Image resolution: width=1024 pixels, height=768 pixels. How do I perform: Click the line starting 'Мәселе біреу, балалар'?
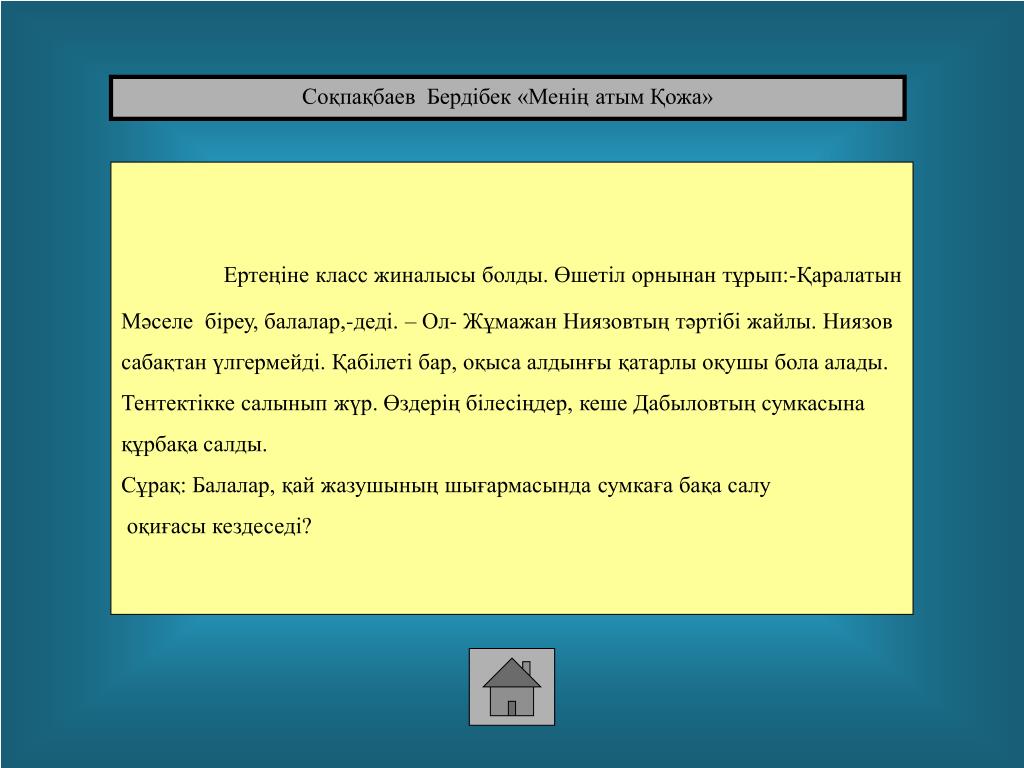point(507,322)
